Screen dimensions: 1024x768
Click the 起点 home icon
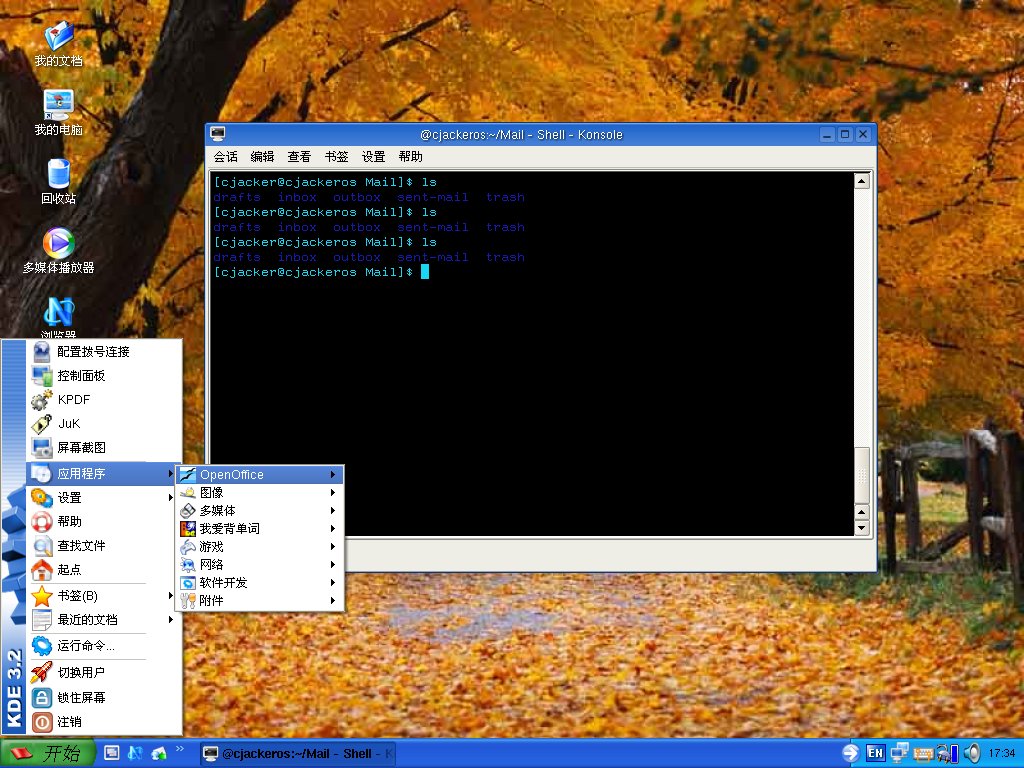[x=42, y=569]
